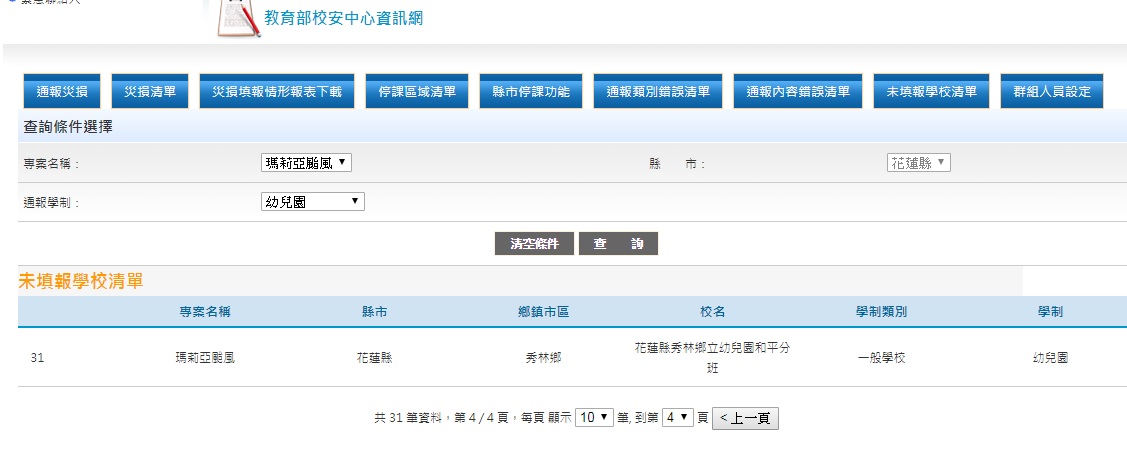This screenshot has height=461, width=1127.
Task: Open the 群組人員設定 tab
Action: pos(1051,92)
